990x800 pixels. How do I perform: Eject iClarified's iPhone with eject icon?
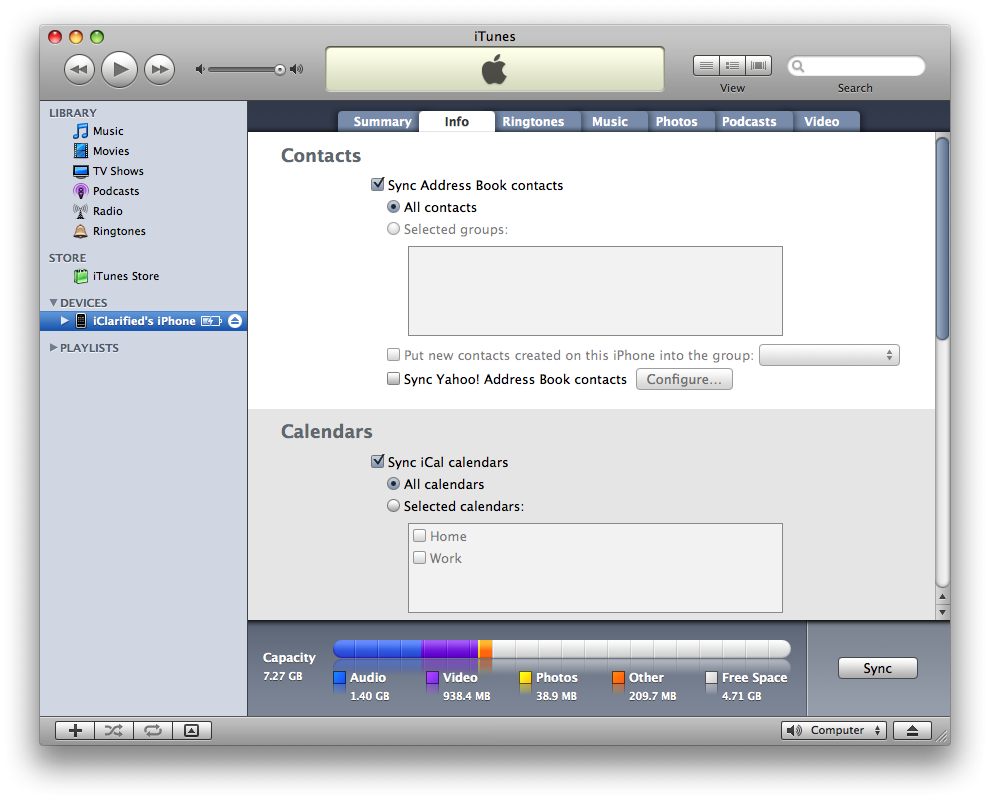[x=235, y=321]
